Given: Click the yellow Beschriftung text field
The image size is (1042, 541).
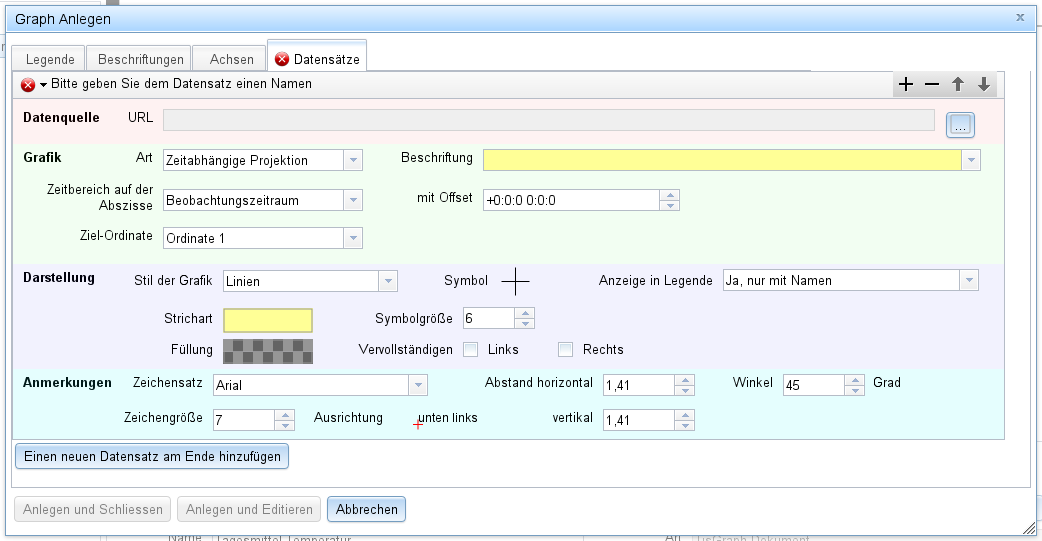Looking at the screenshot, I should [x=722, y=160].
